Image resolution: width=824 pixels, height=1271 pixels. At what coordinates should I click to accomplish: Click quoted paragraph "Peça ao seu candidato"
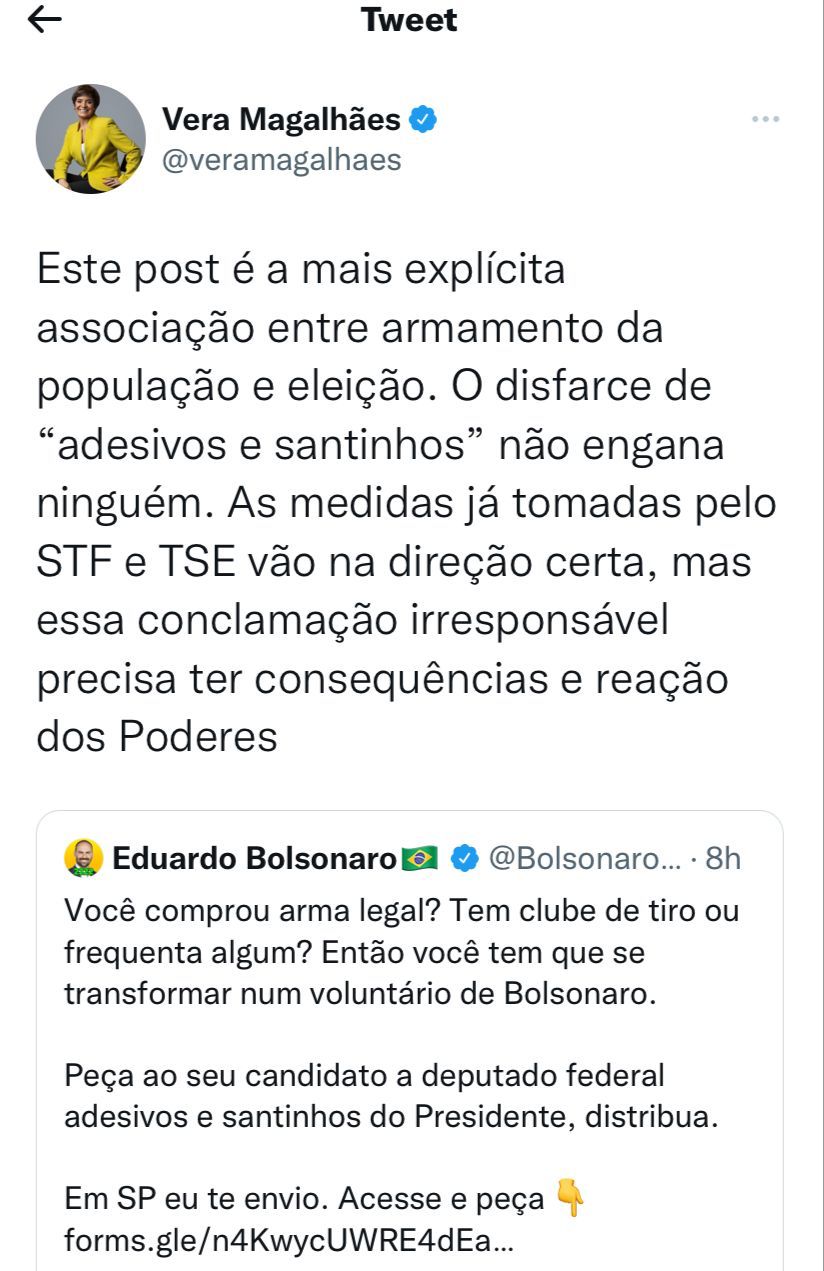pyautogui.click(x=364, y=1076)
